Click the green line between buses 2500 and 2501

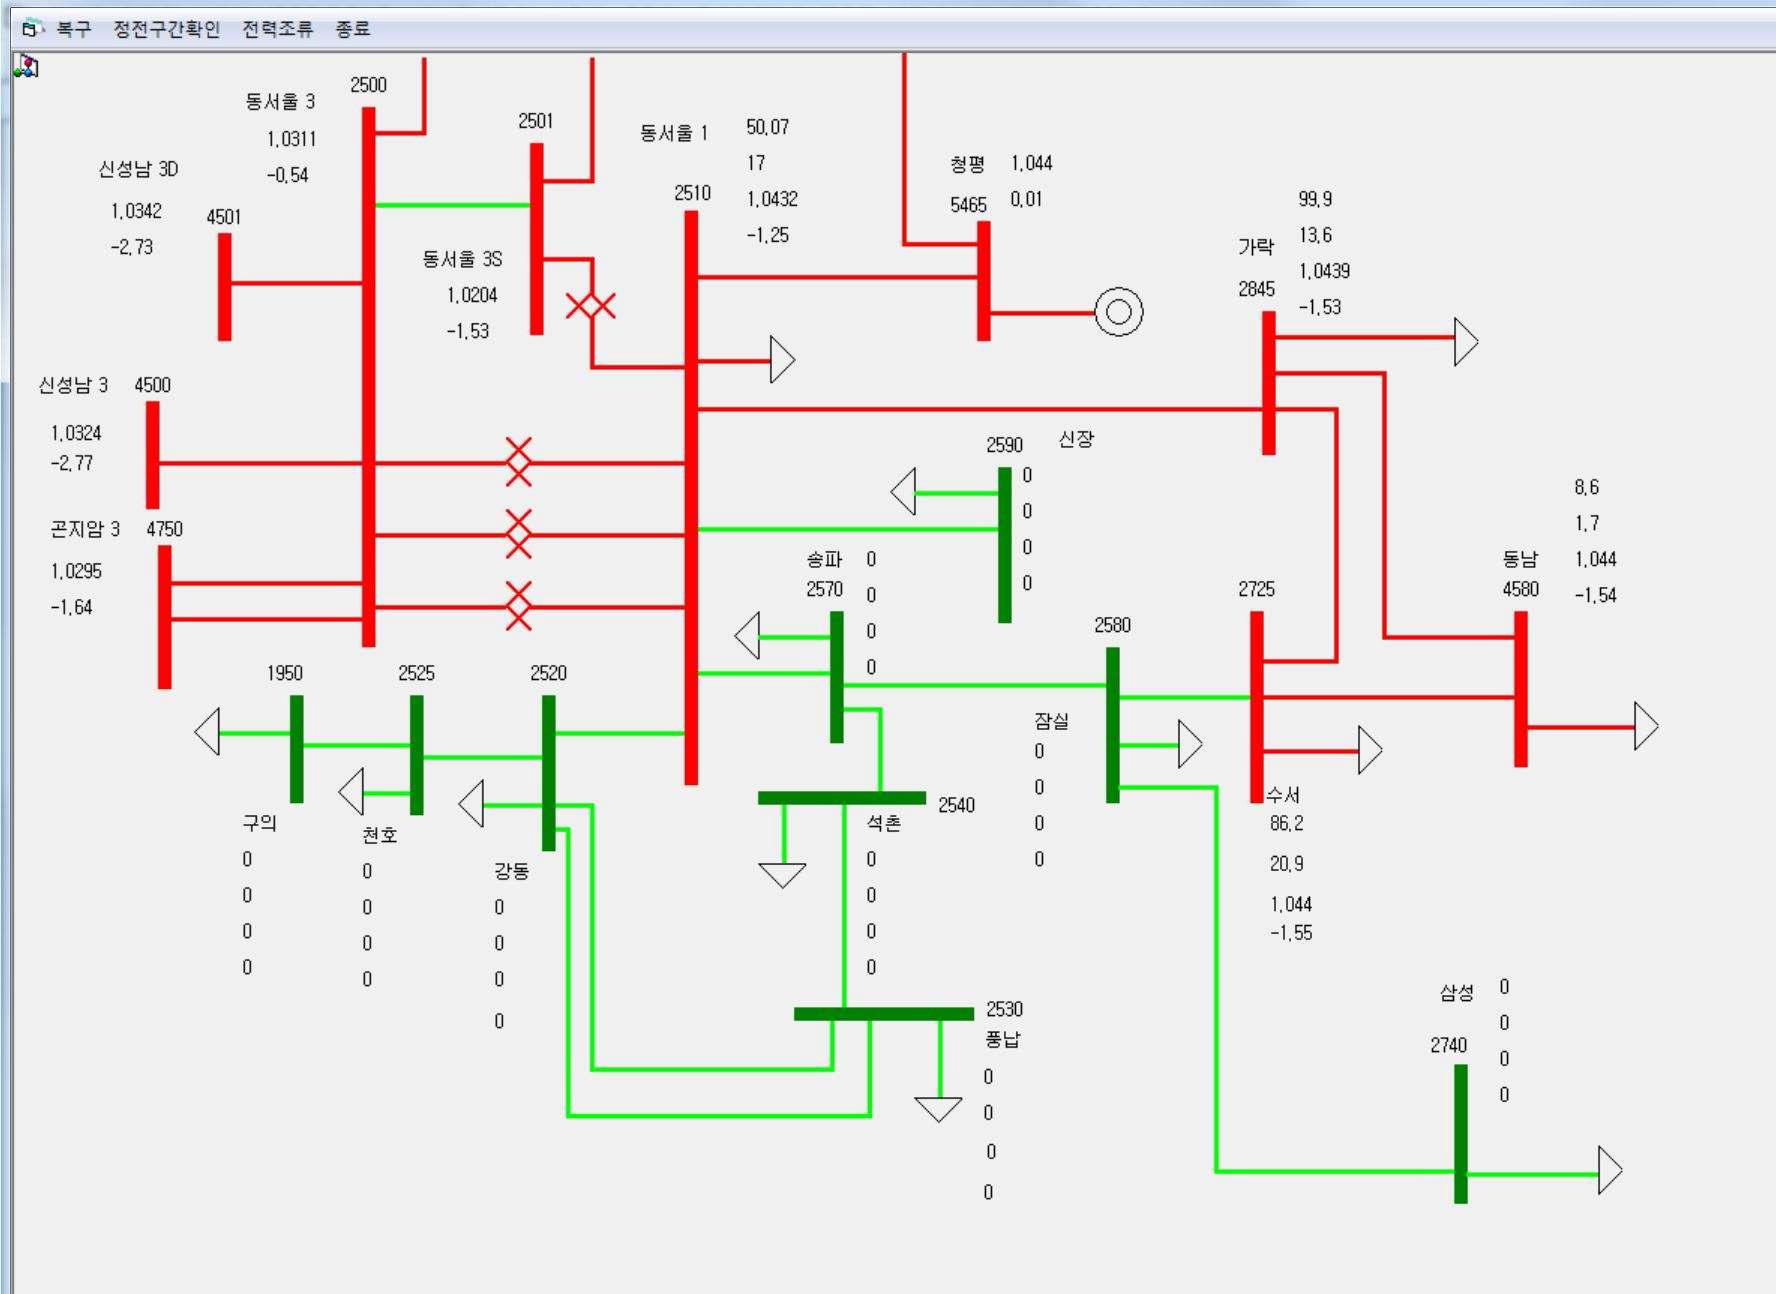click(453, 205)
